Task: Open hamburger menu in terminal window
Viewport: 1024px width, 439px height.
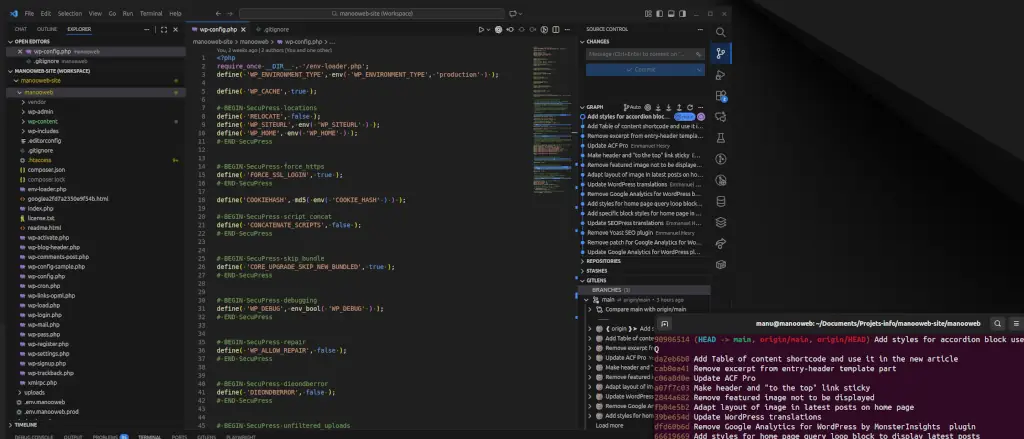Action: (x=1016, y=323)
